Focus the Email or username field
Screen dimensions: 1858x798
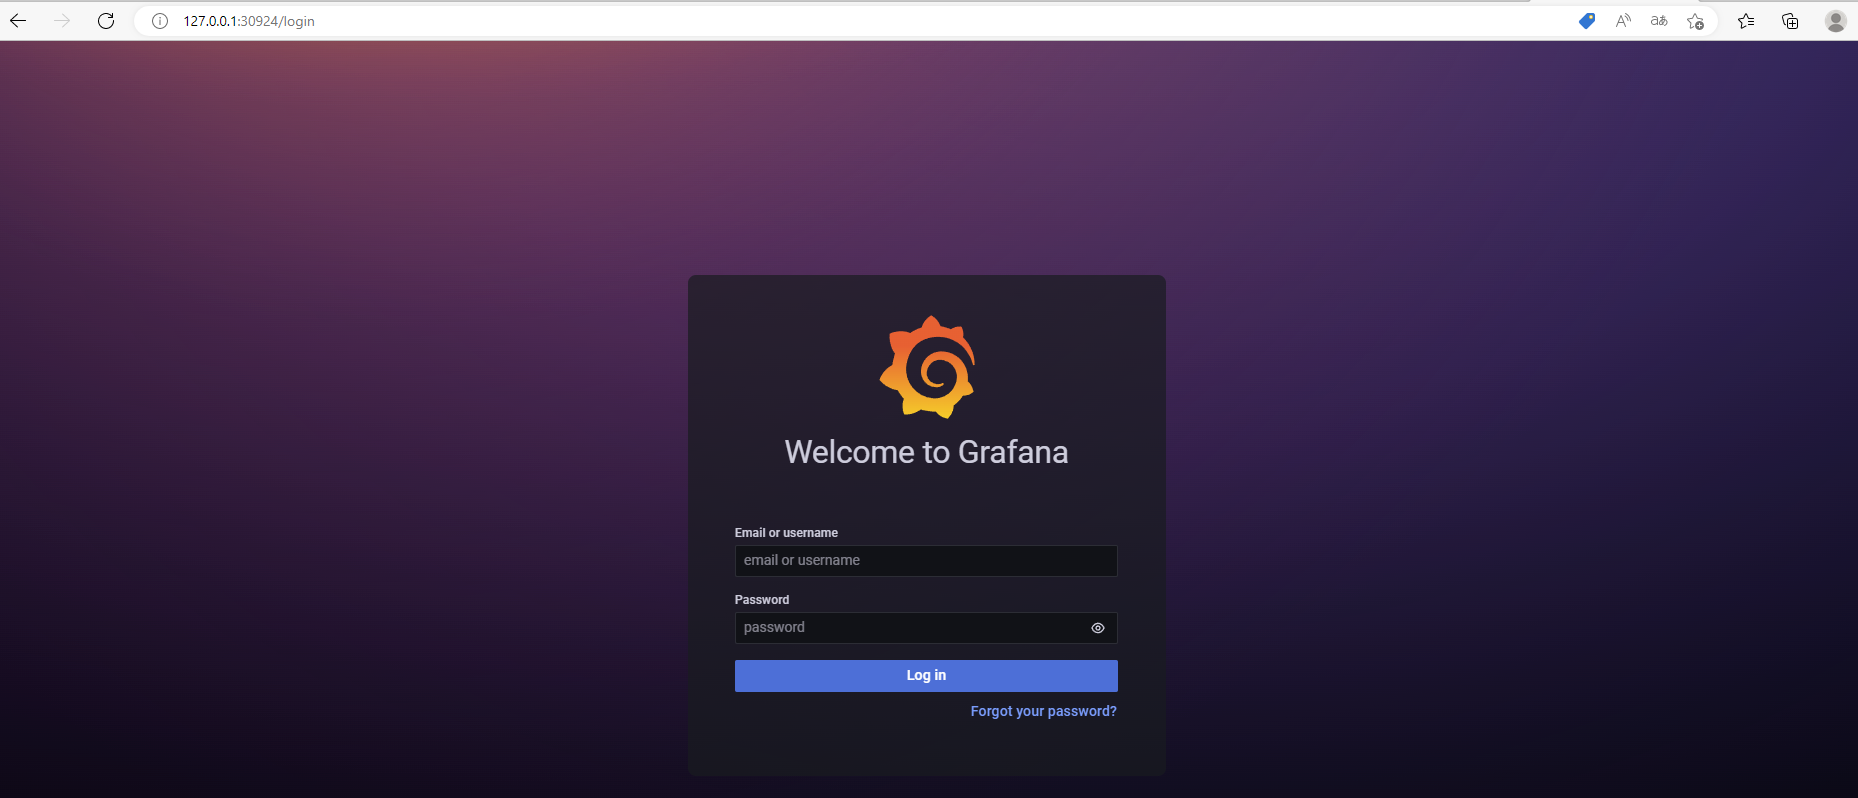[926, 561]
